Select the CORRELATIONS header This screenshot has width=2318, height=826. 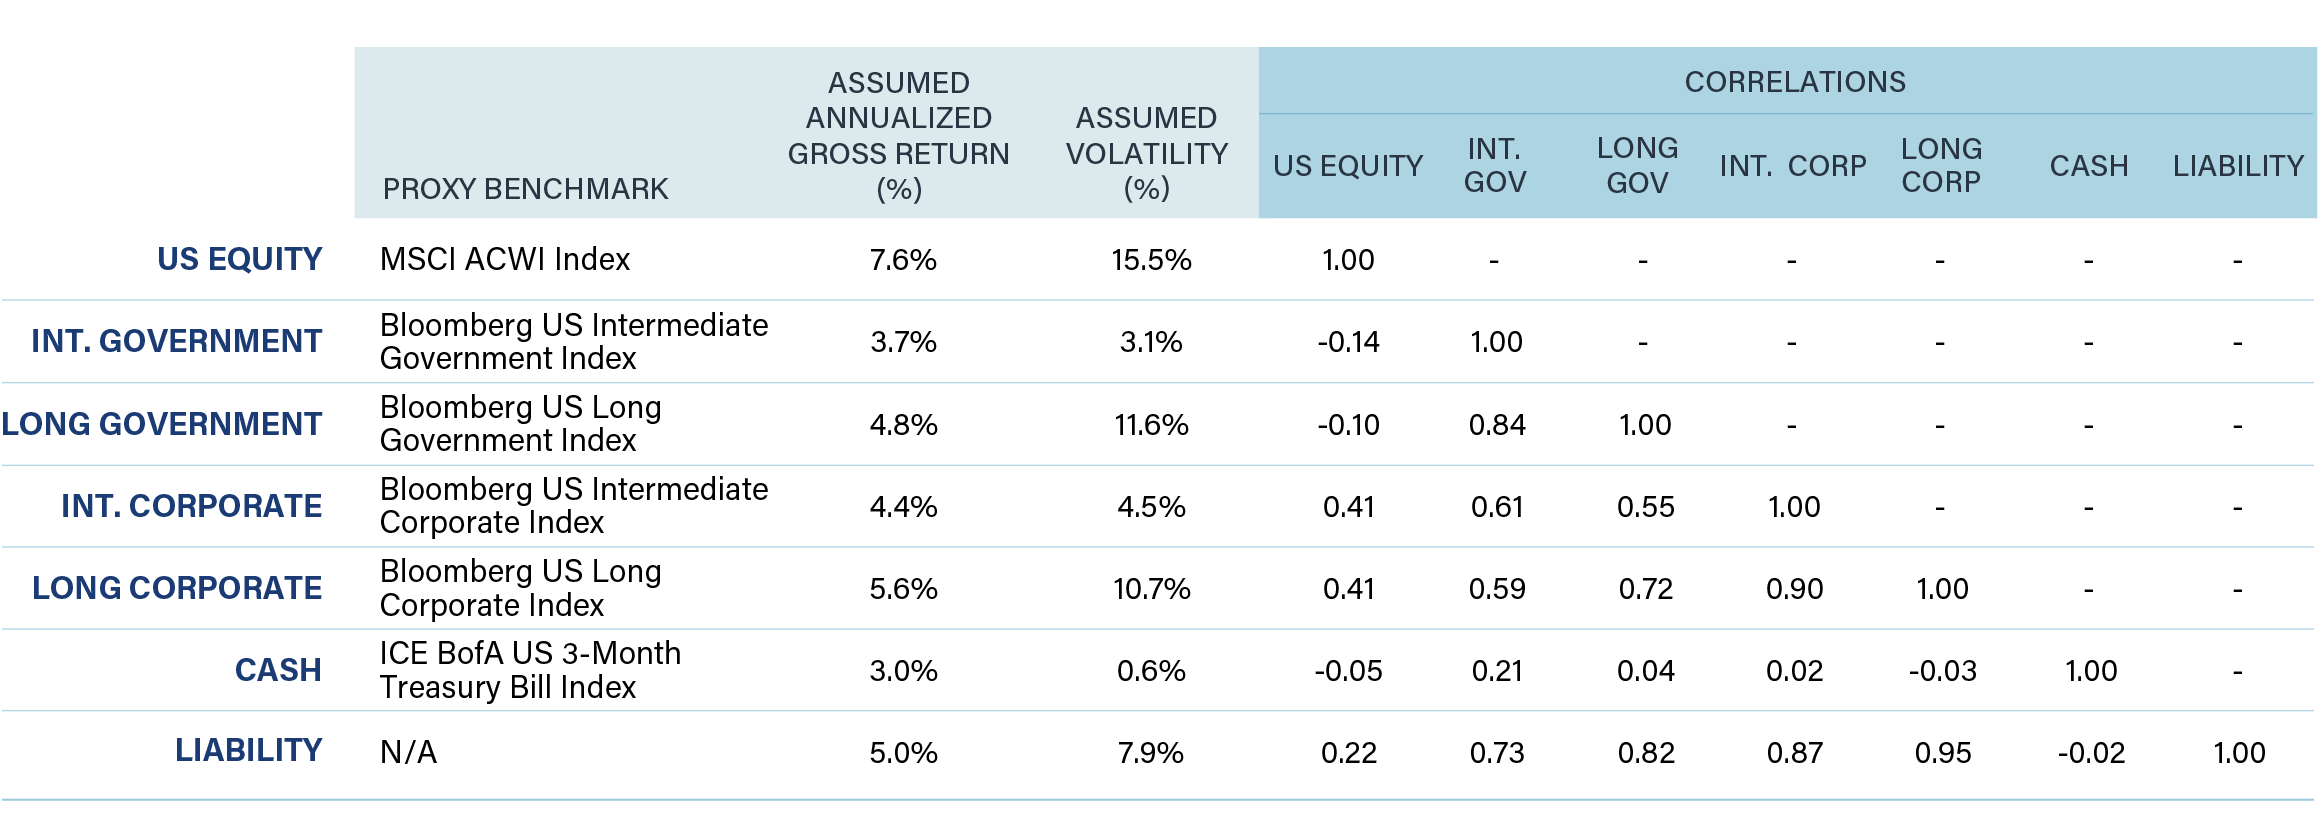pyautogui.click(x=1794, y=82)
